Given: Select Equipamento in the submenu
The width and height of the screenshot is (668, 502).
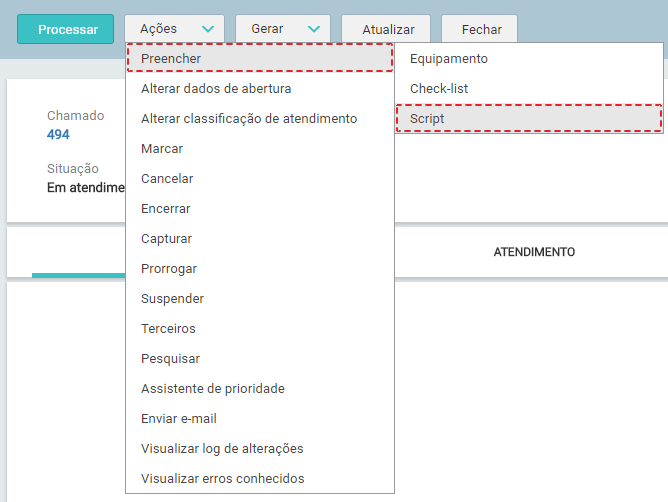Looking at the screenshot, I should (x=529, y=59).
